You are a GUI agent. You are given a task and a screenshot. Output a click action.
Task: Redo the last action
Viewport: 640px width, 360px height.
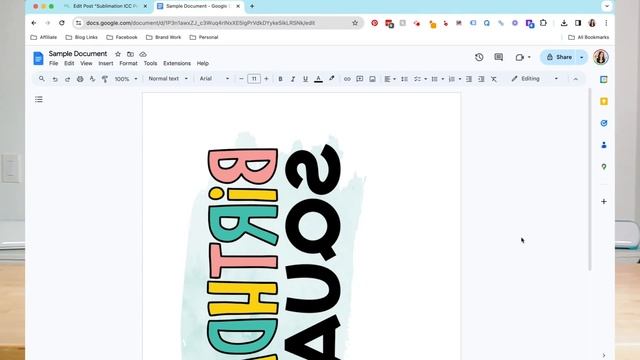[67, 79]
